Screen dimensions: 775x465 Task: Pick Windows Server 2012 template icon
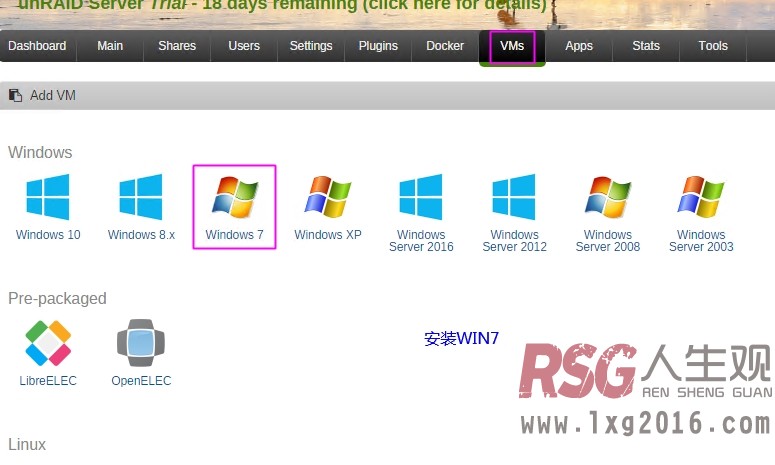[514, 197]
